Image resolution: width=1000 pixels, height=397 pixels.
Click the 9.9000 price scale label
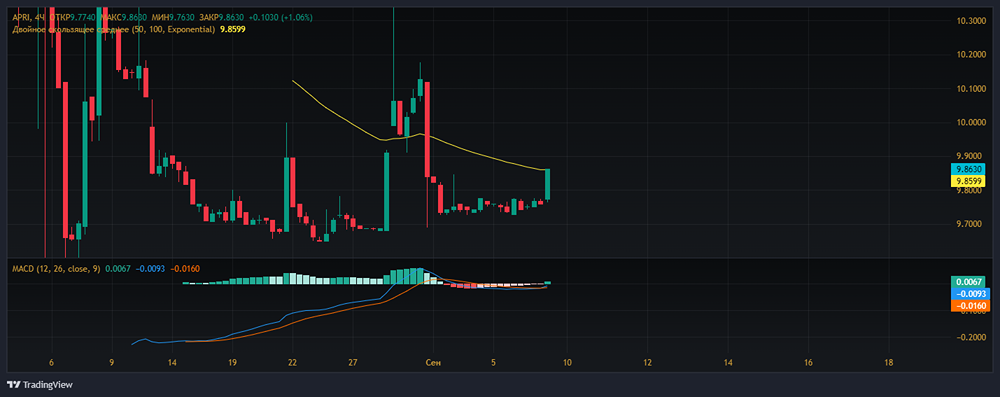point(968,156)
